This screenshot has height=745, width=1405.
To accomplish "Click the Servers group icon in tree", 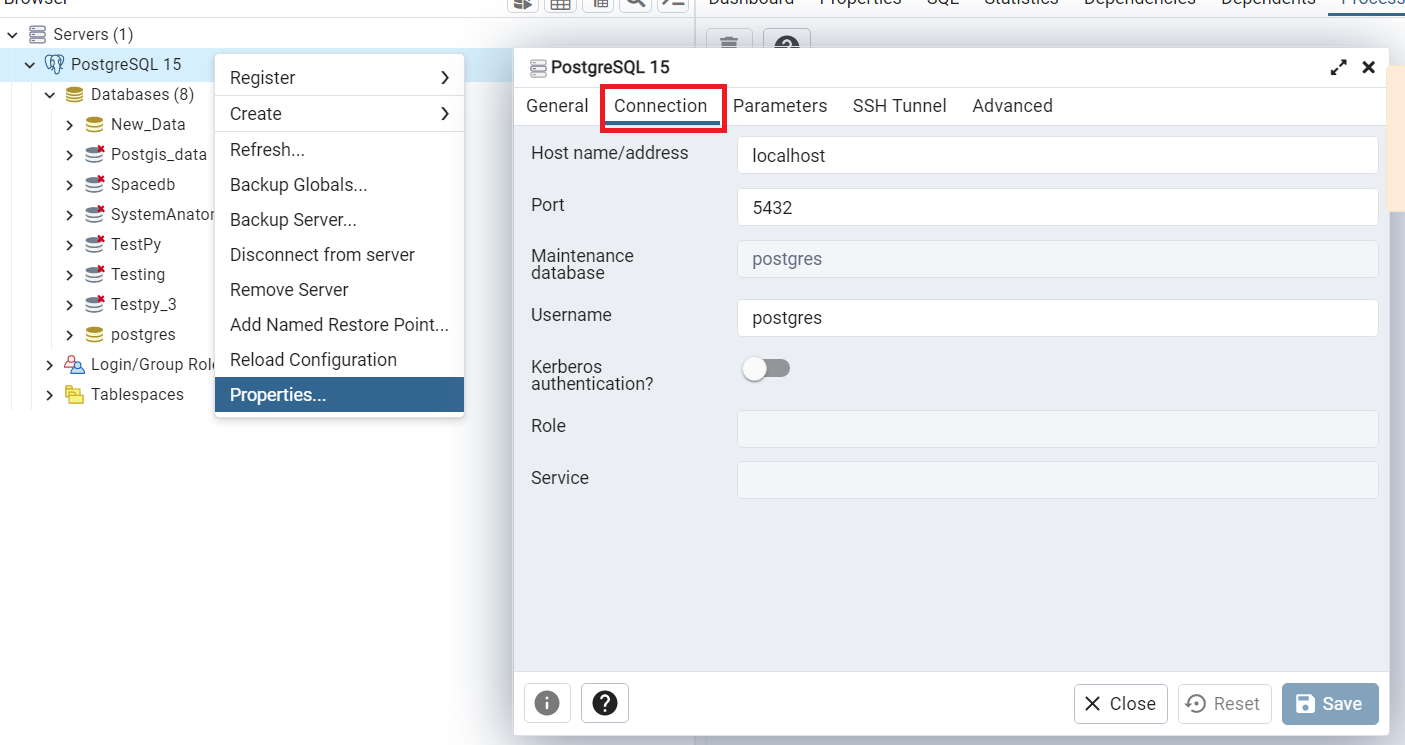I will pos(38,35).
